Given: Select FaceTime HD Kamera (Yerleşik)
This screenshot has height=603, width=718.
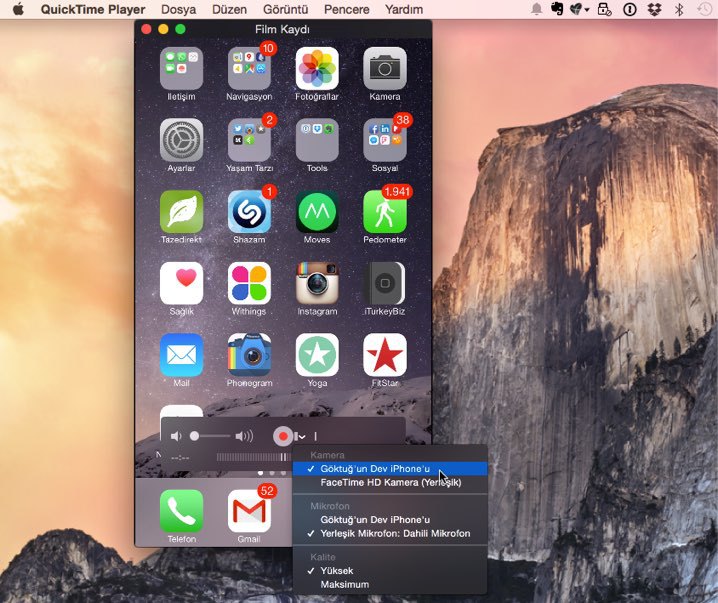Looking at the screenshot, I should (x=390, y=482).
